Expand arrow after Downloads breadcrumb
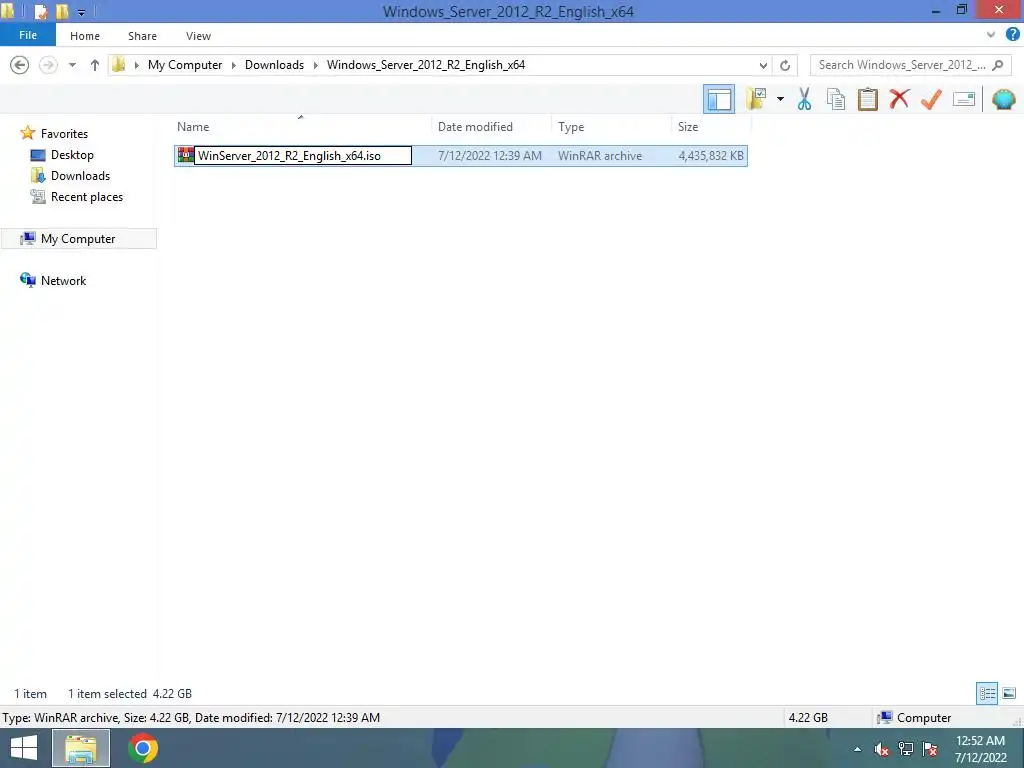This screenshot has height=768, width=1024. tap(315, 65)
